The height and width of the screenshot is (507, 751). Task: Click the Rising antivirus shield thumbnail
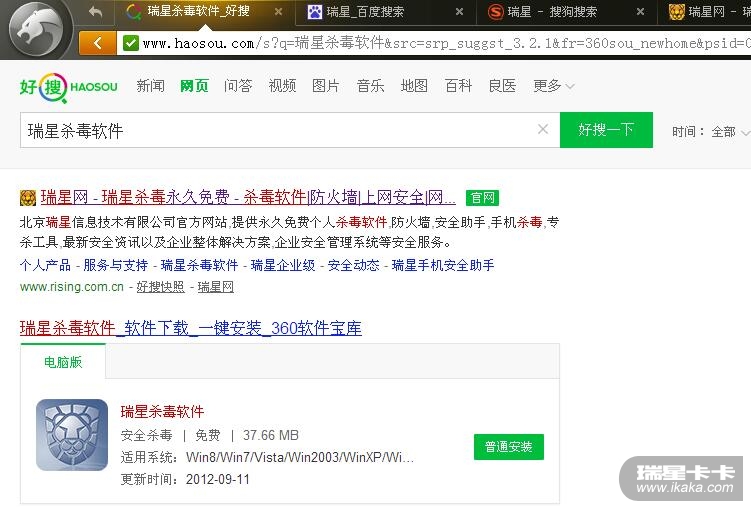click(x=72, y=435)
